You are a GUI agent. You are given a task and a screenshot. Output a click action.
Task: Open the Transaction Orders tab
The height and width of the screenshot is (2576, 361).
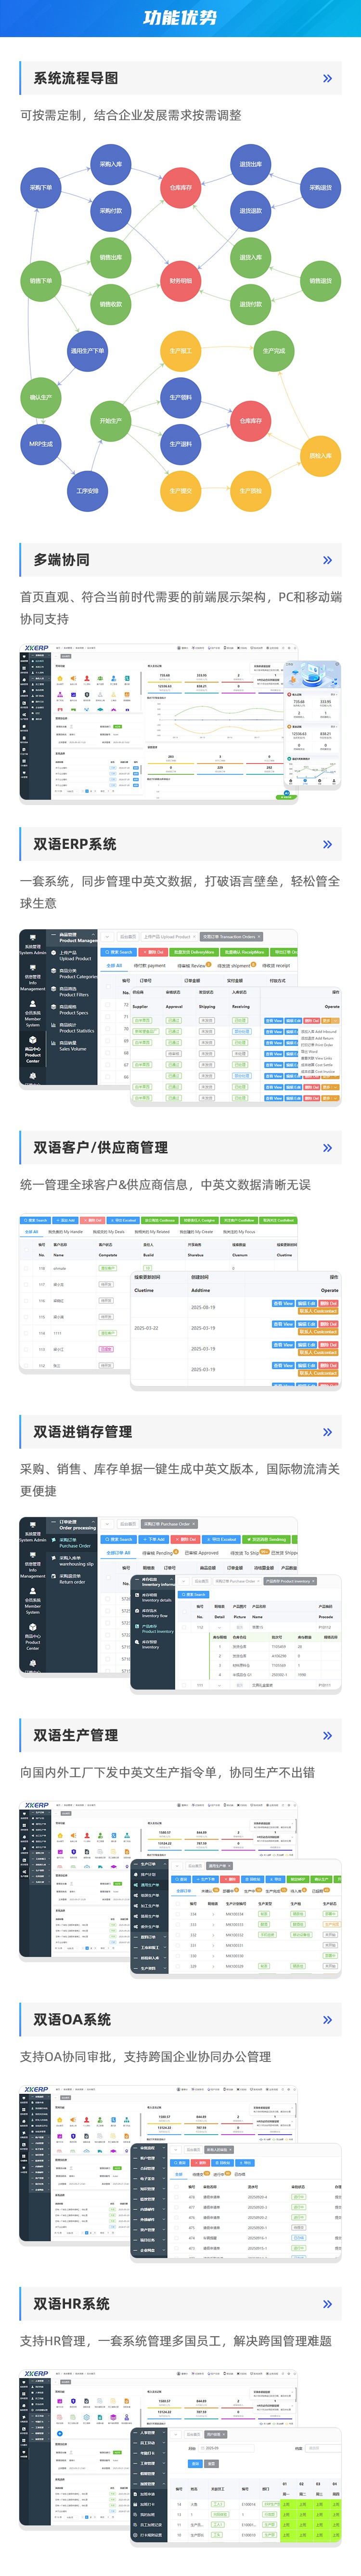click(230, 937)
